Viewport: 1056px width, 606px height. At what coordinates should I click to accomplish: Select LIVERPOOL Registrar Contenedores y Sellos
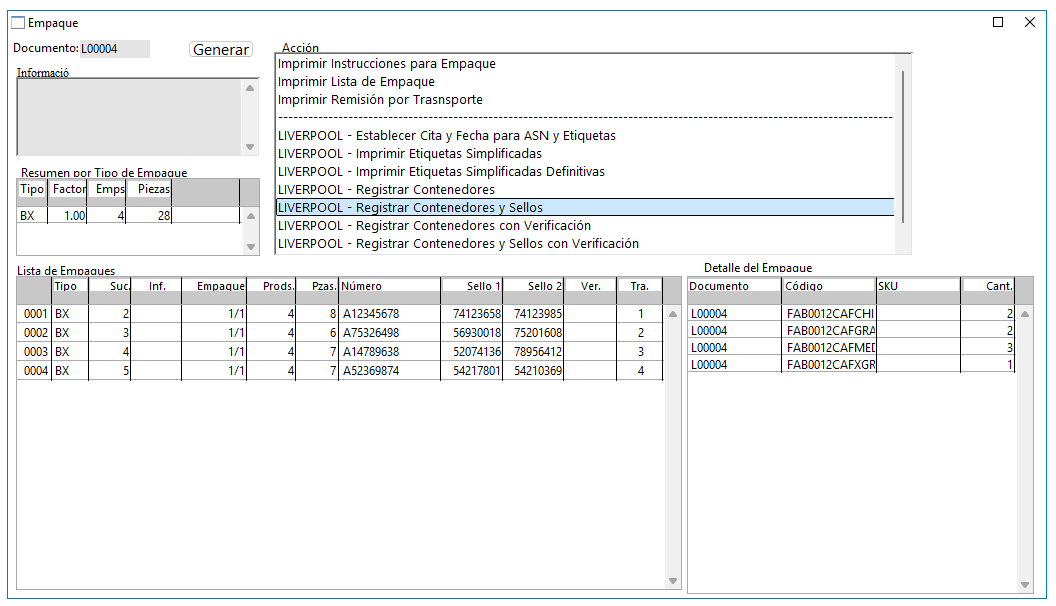(x=585, y=208)
